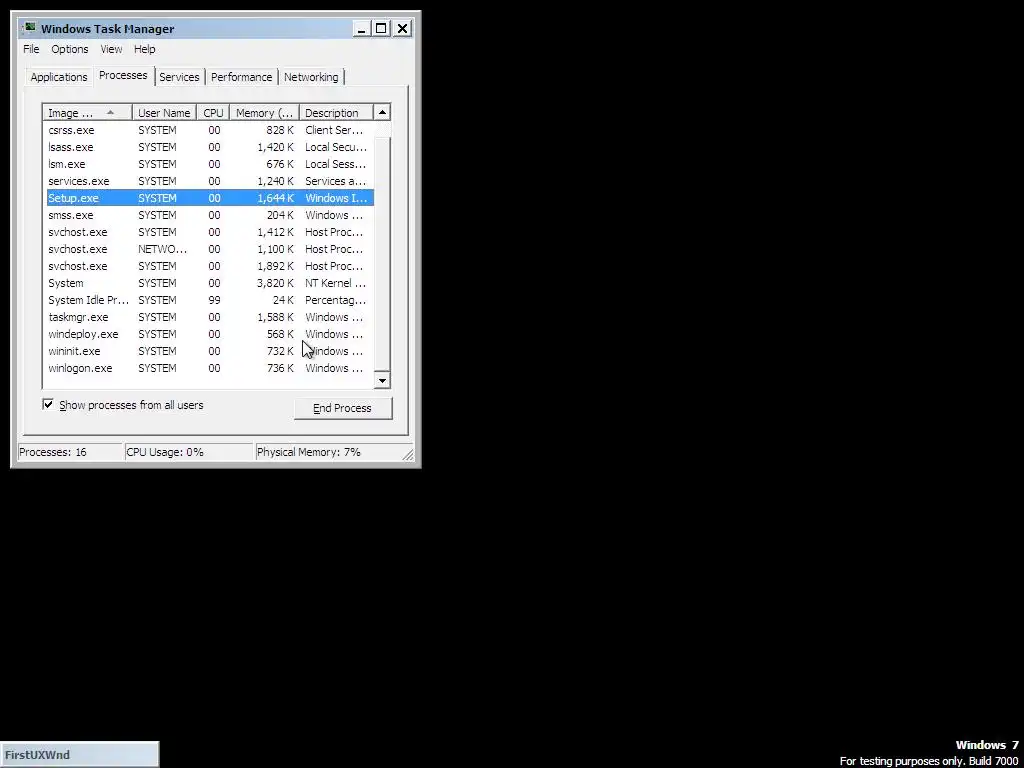
Task: Select svchost.exe row using 1,412 K
Action: [x=210, y=232]
